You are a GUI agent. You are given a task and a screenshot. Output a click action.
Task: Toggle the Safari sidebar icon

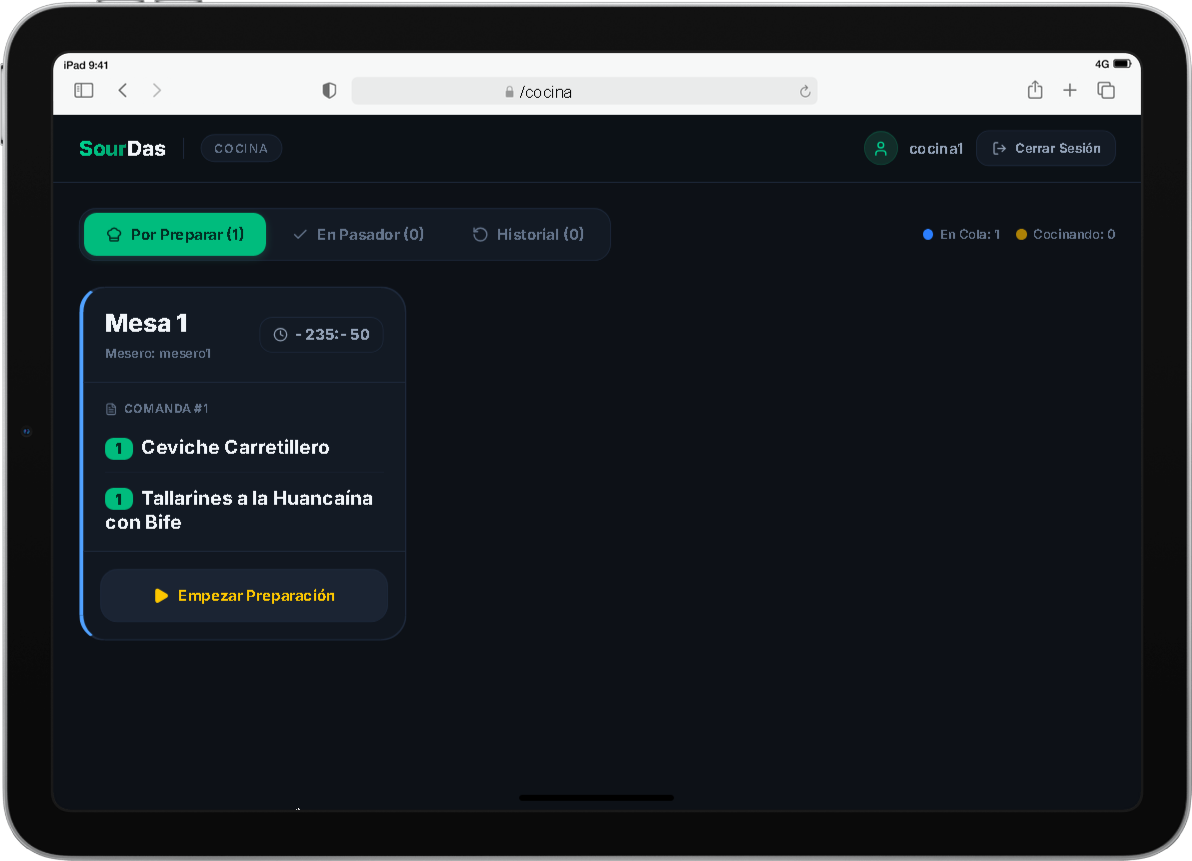coord(84,90)
